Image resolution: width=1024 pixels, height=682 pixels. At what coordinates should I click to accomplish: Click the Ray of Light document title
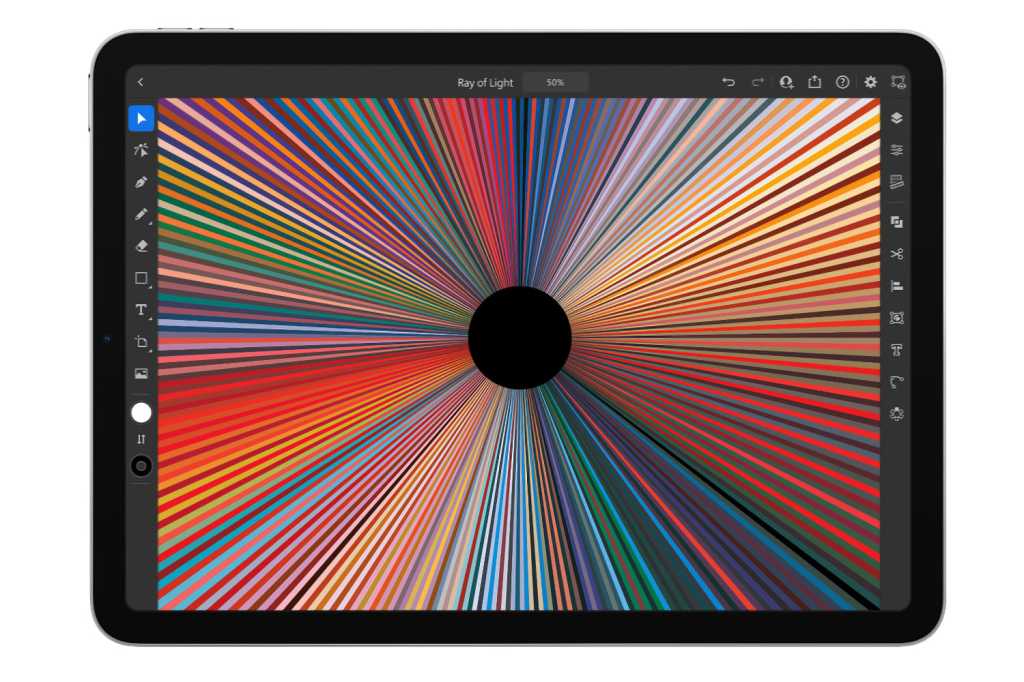click(485, 83)
